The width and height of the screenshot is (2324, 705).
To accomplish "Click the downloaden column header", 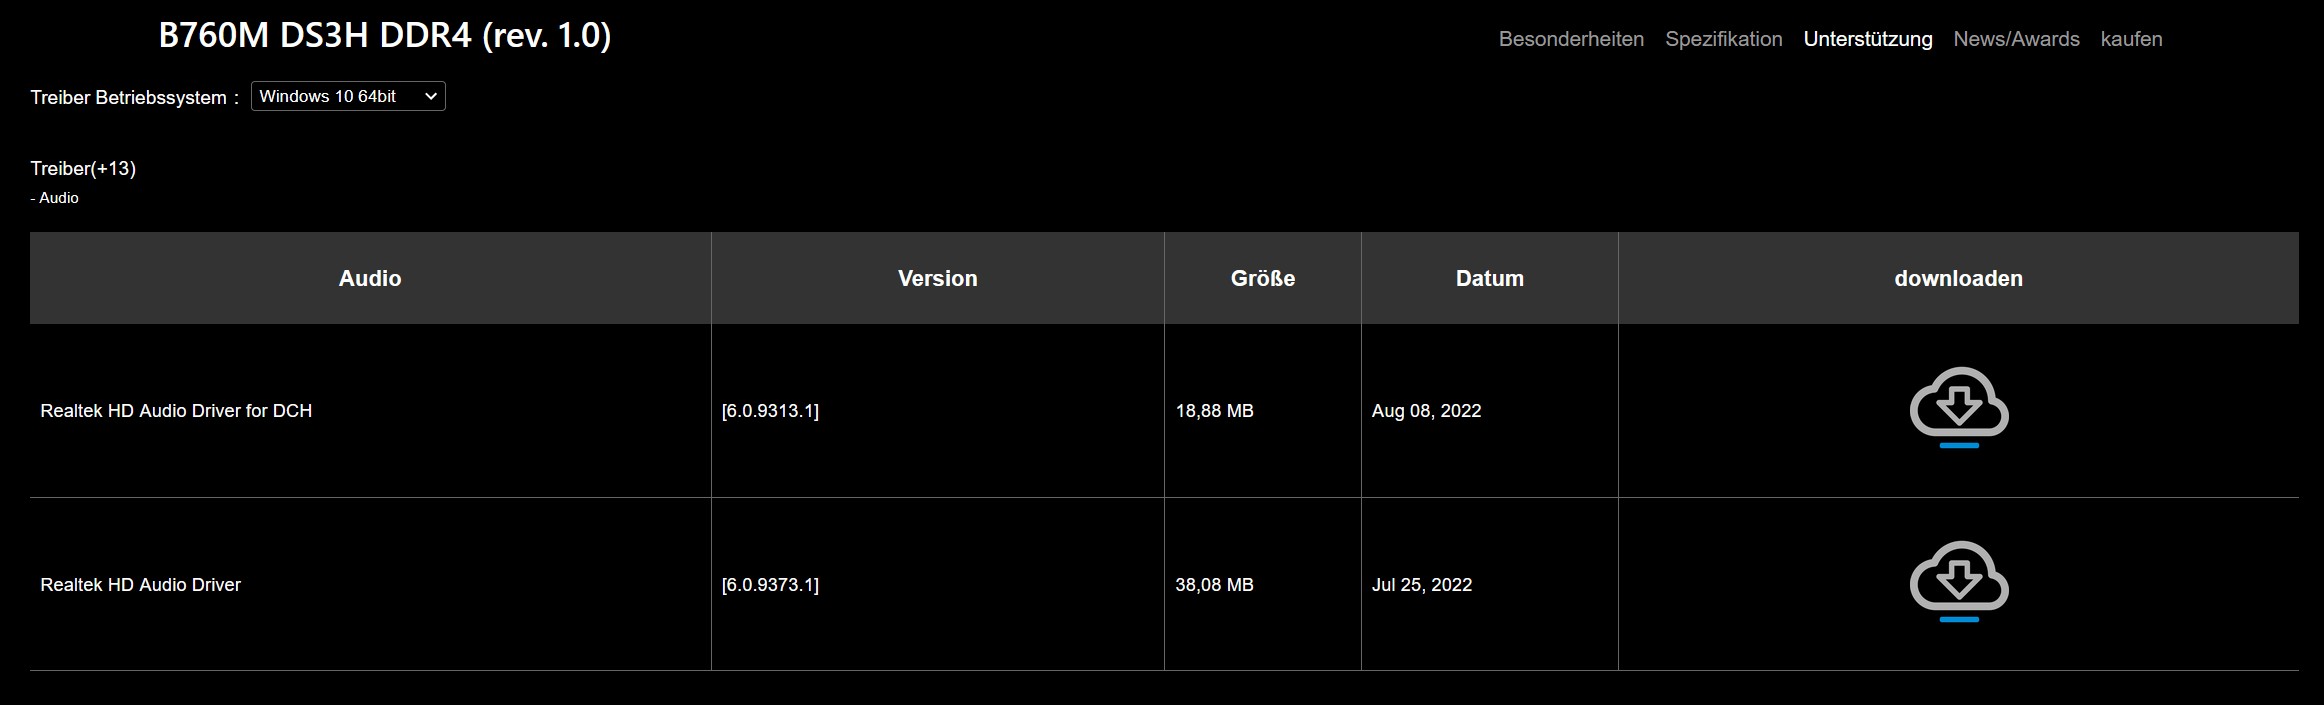I will tap(1958, 278).
